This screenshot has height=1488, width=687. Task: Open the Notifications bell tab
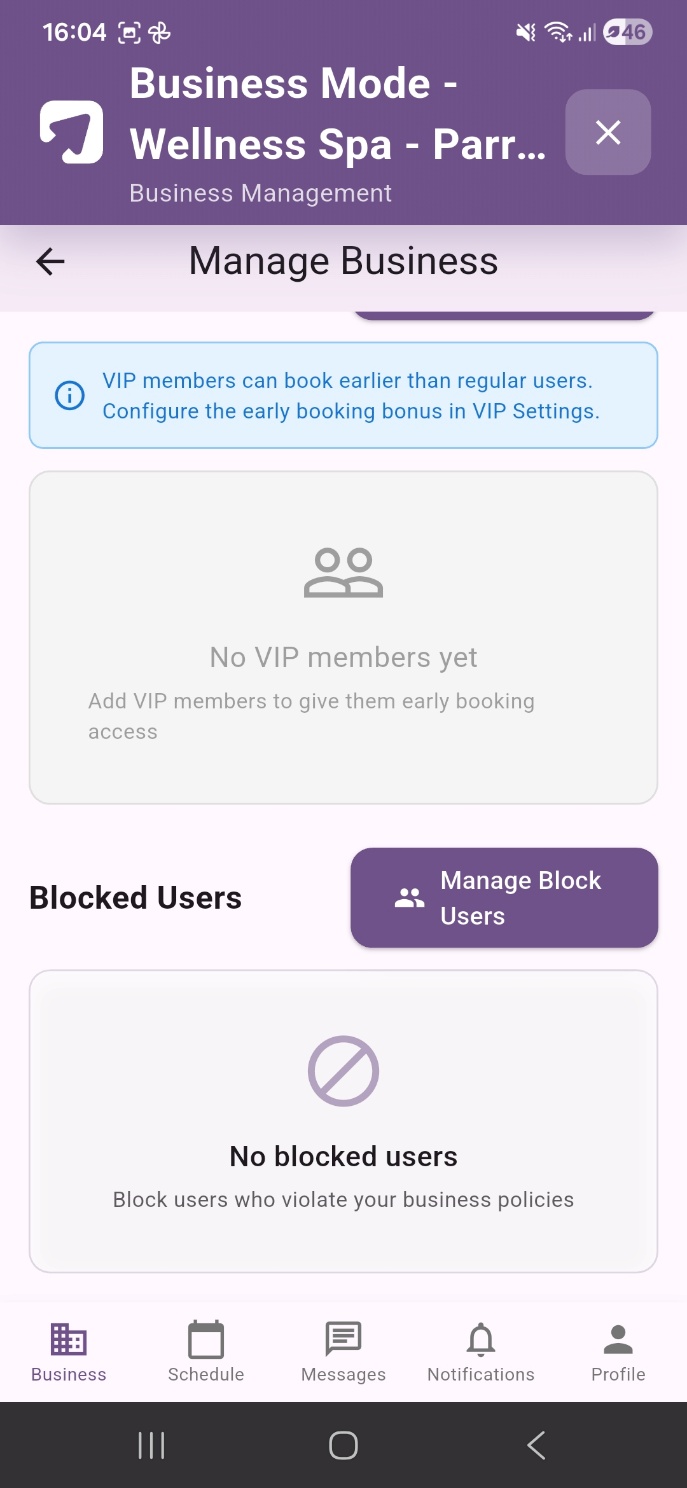[481, 1352]
